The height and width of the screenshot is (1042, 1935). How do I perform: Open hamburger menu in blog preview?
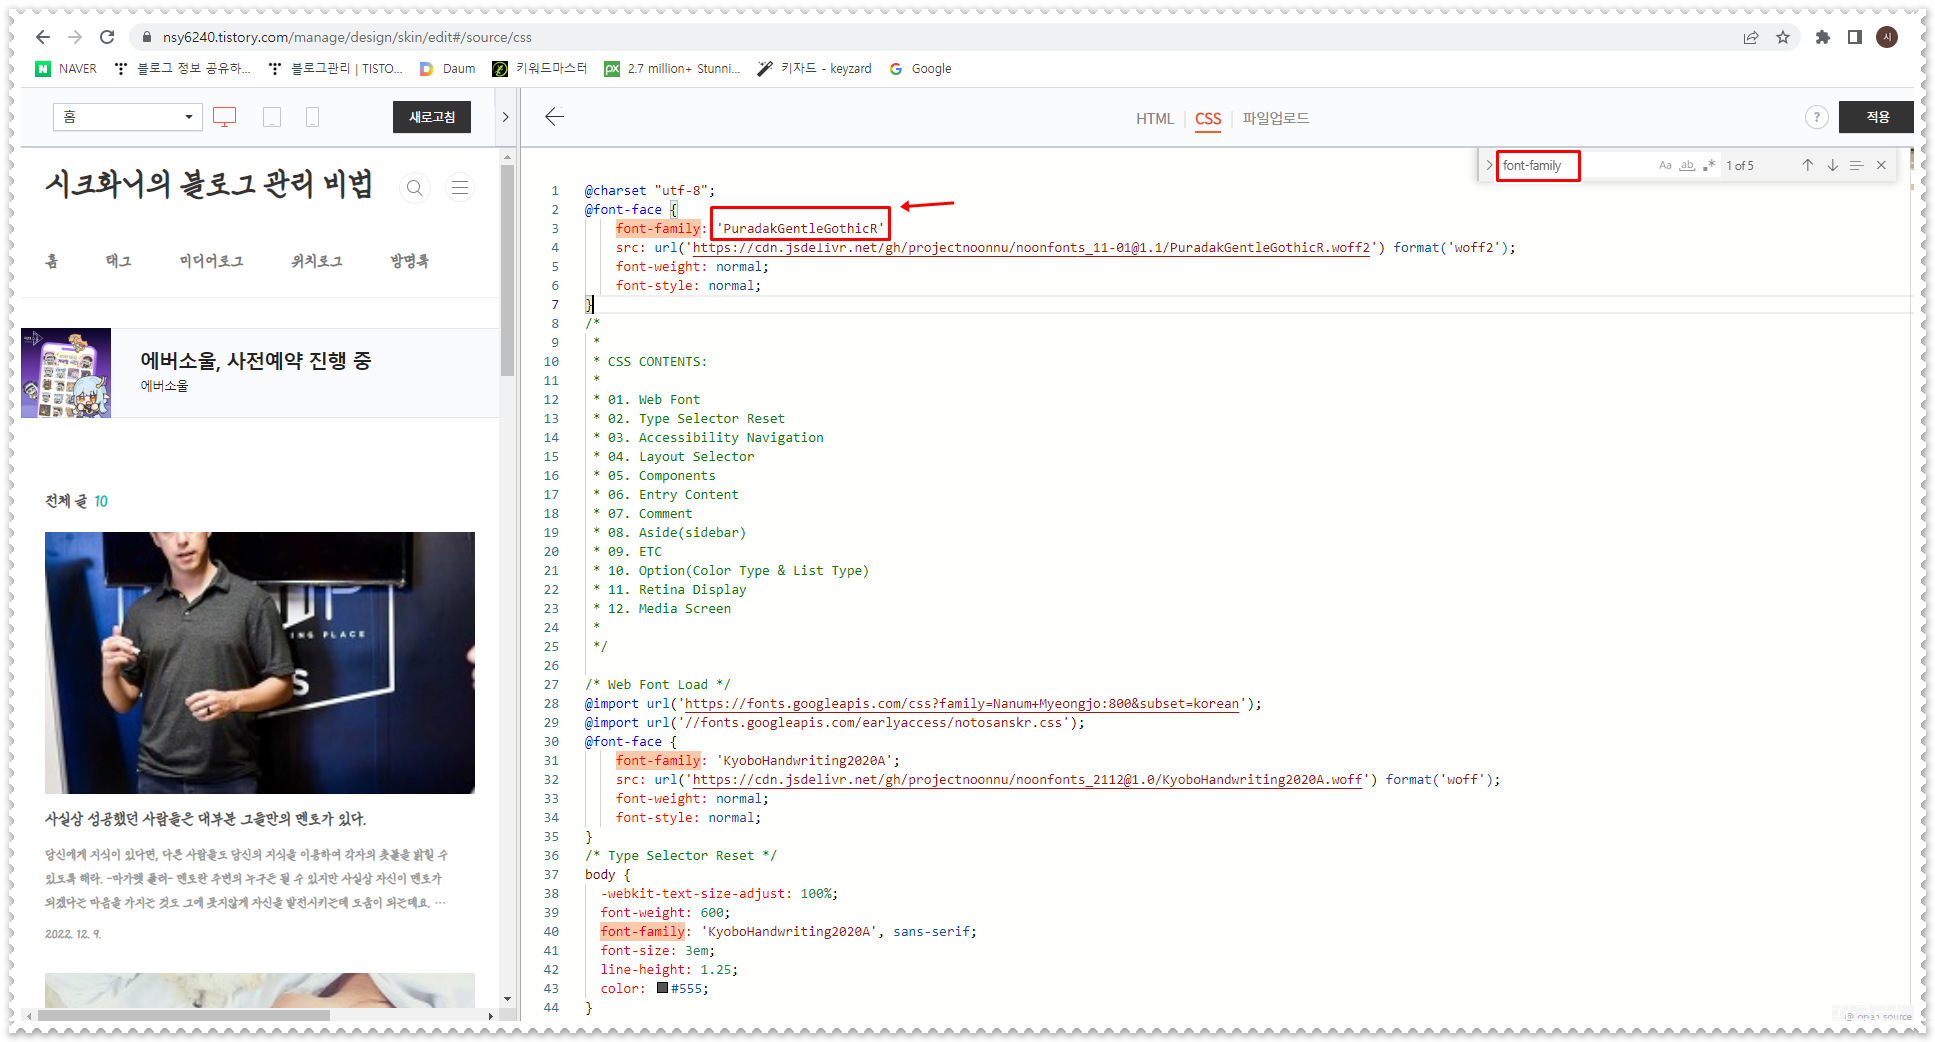[x=460, y=187]
